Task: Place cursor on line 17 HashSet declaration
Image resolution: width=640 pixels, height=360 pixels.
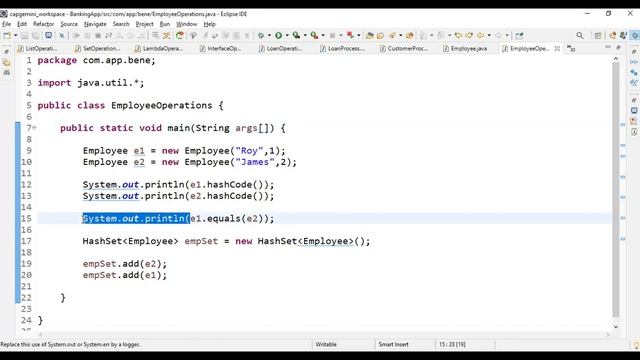Action: pos(226,241)
